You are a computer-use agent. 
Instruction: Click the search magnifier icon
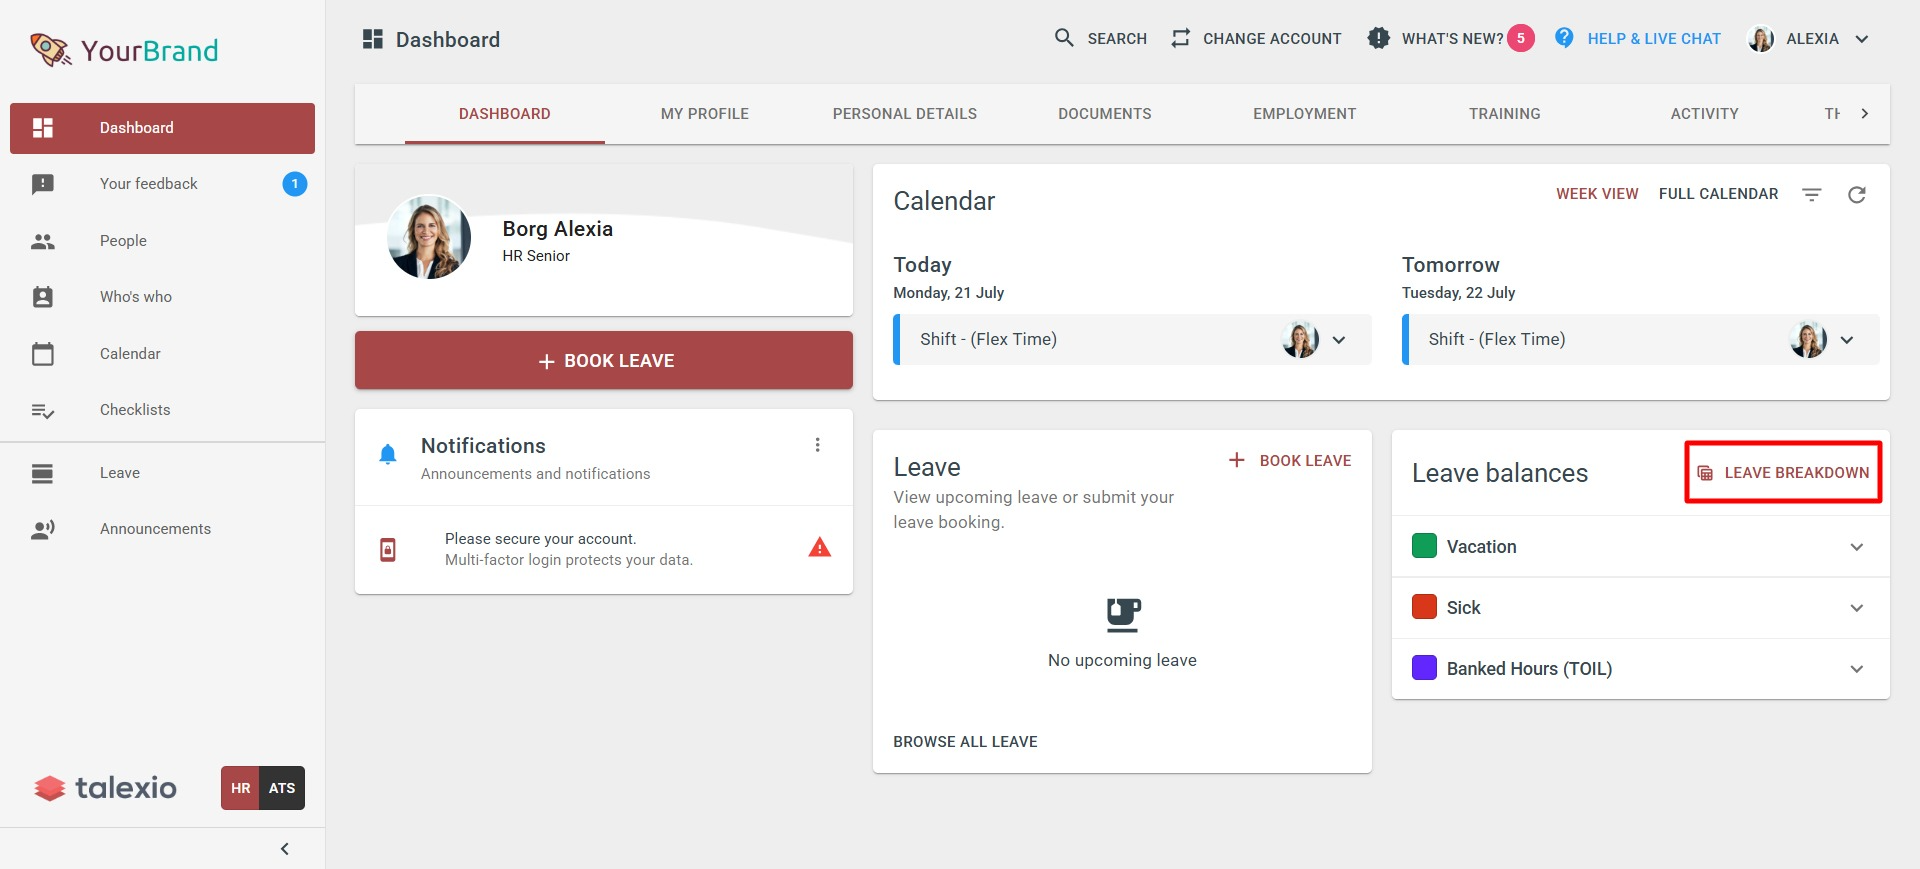click(x=1064, y=38)
